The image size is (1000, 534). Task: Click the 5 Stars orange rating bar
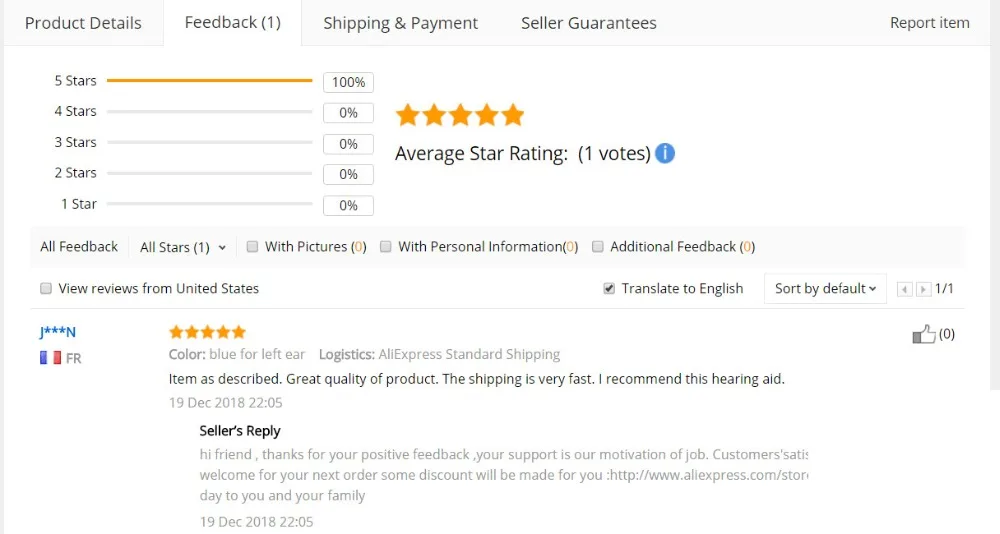(x=209, y=80)
